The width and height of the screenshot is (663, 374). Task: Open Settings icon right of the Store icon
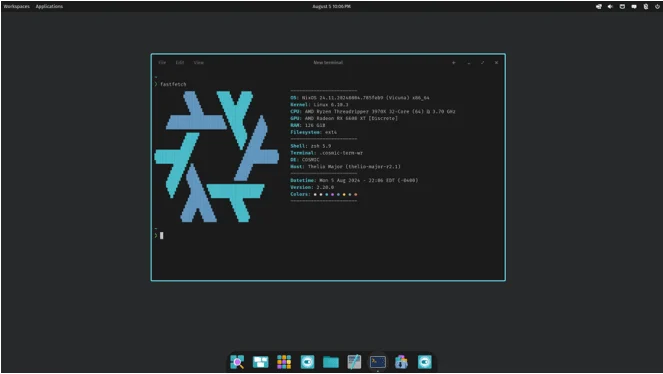(x=425, y=362)
